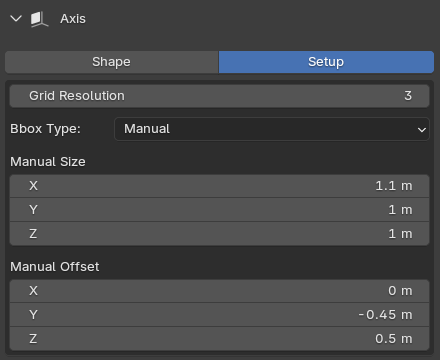Click the Axis panel icon
Screen dimensions: 440x360
pos(39,19)
